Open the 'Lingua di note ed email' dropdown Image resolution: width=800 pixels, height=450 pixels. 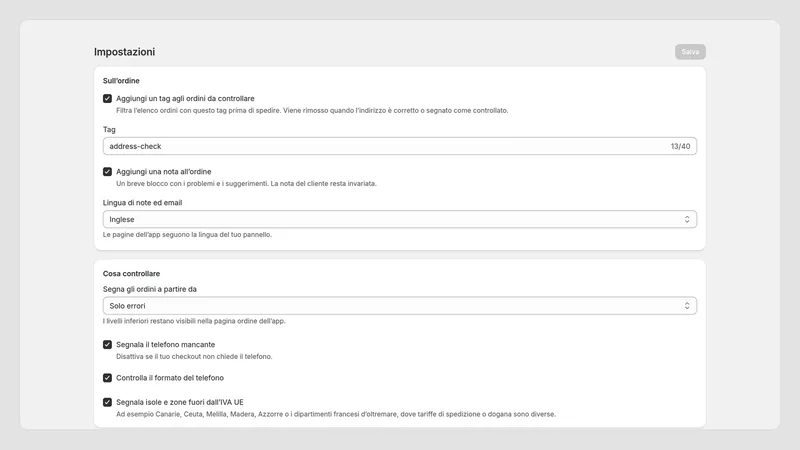(399, 219)
